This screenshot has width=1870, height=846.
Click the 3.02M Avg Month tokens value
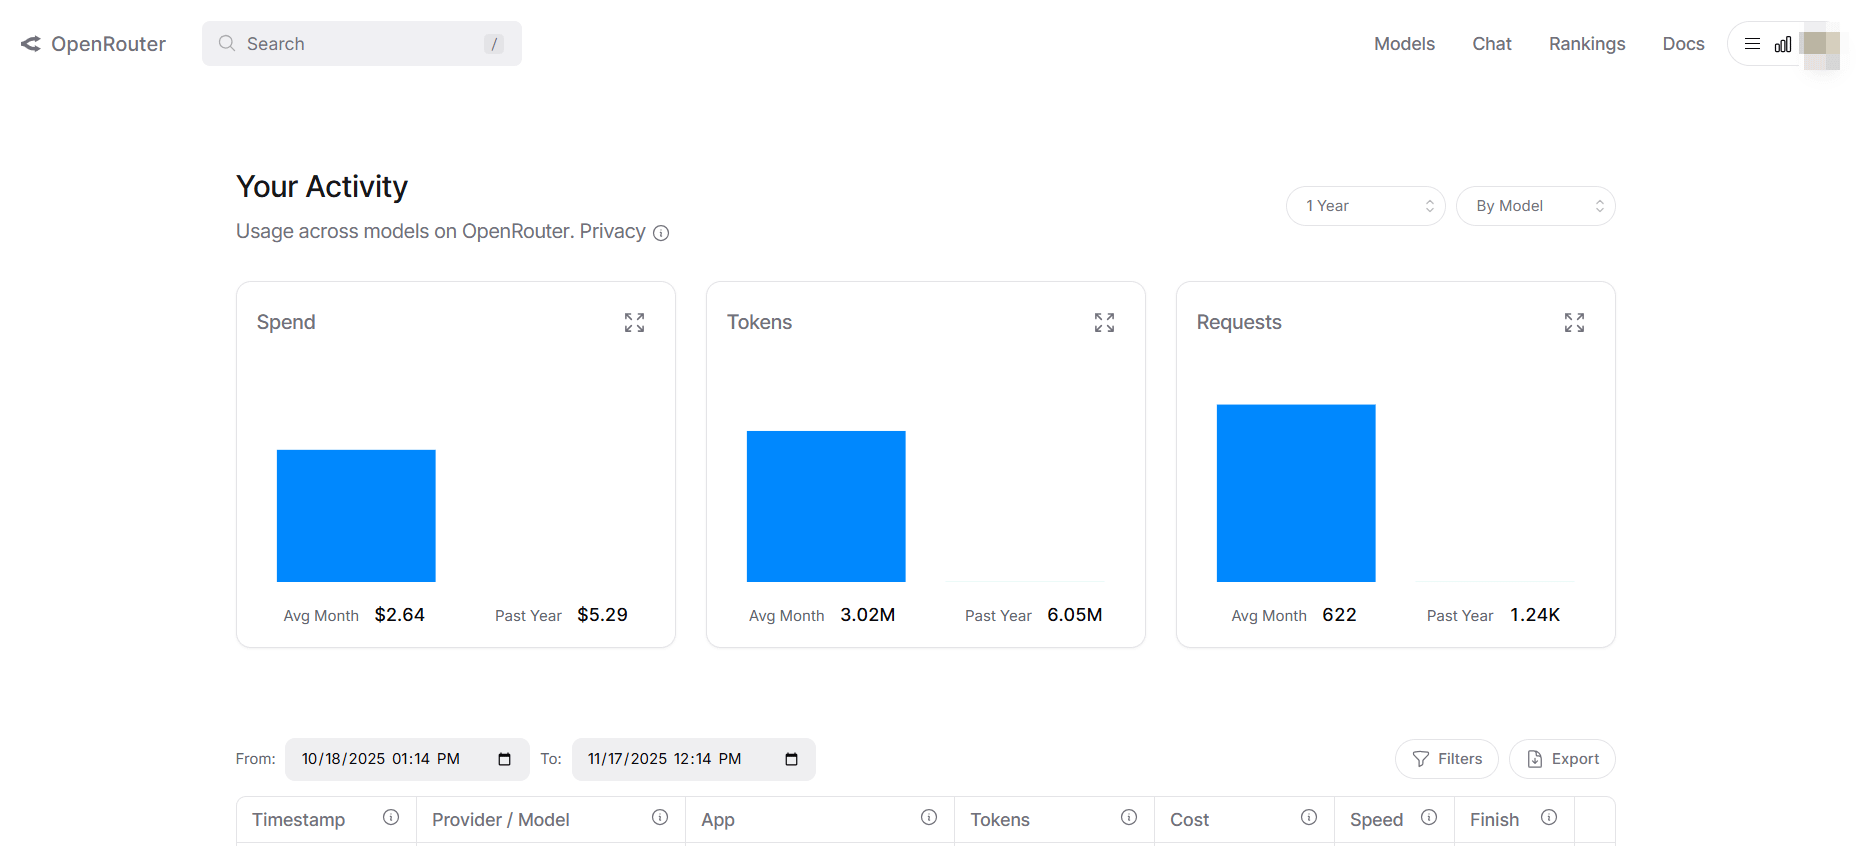coord(867,615)
